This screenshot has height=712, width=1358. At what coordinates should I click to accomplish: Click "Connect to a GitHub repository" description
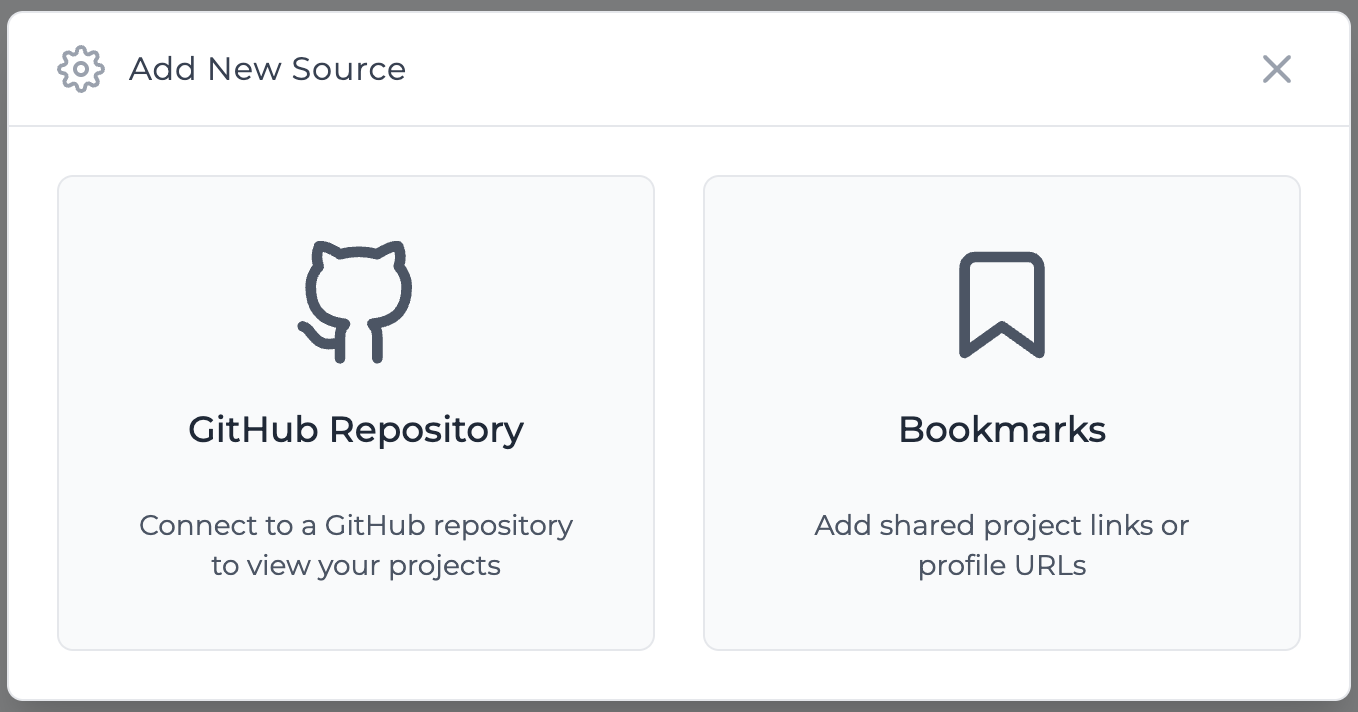click(x=356, y=525)
